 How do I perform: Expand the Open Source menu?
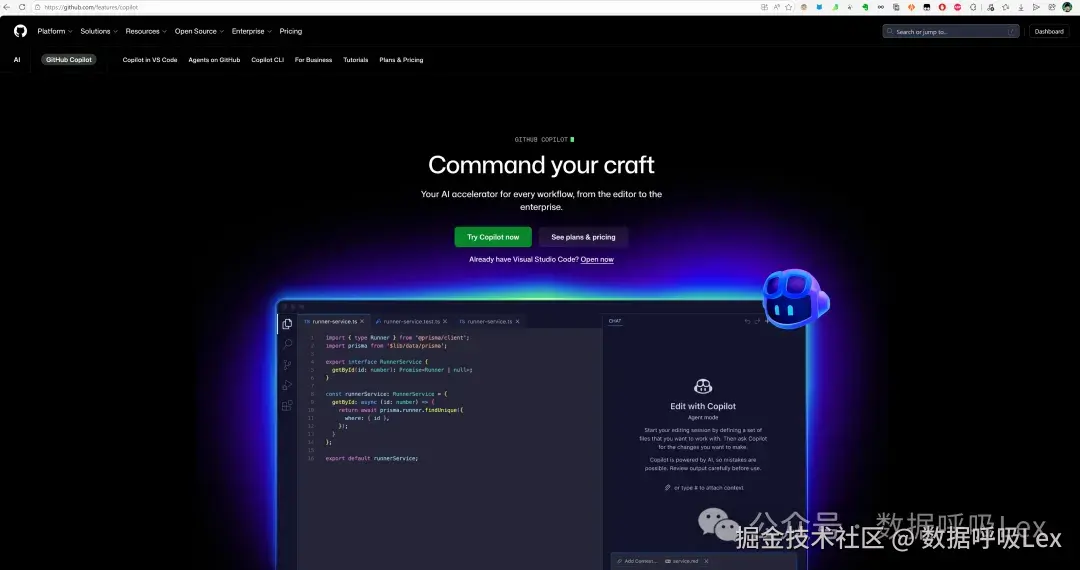pyautogui.click(x=199, y=31)
